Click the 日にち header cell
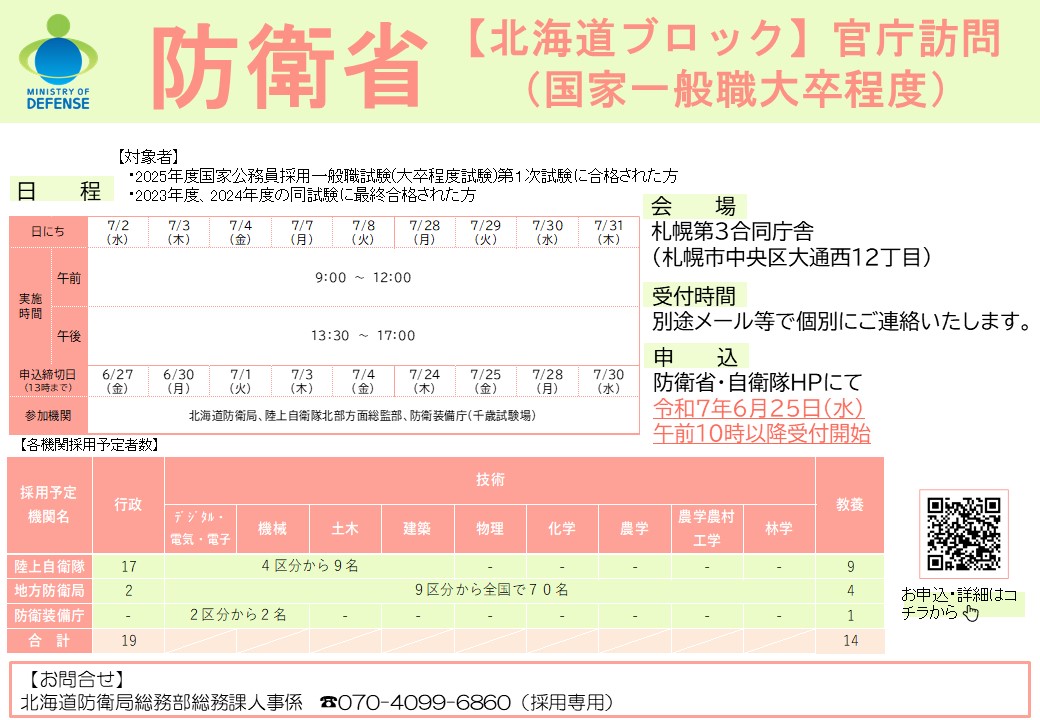Viewport: 1040px width, 720px height. point(48,232)
